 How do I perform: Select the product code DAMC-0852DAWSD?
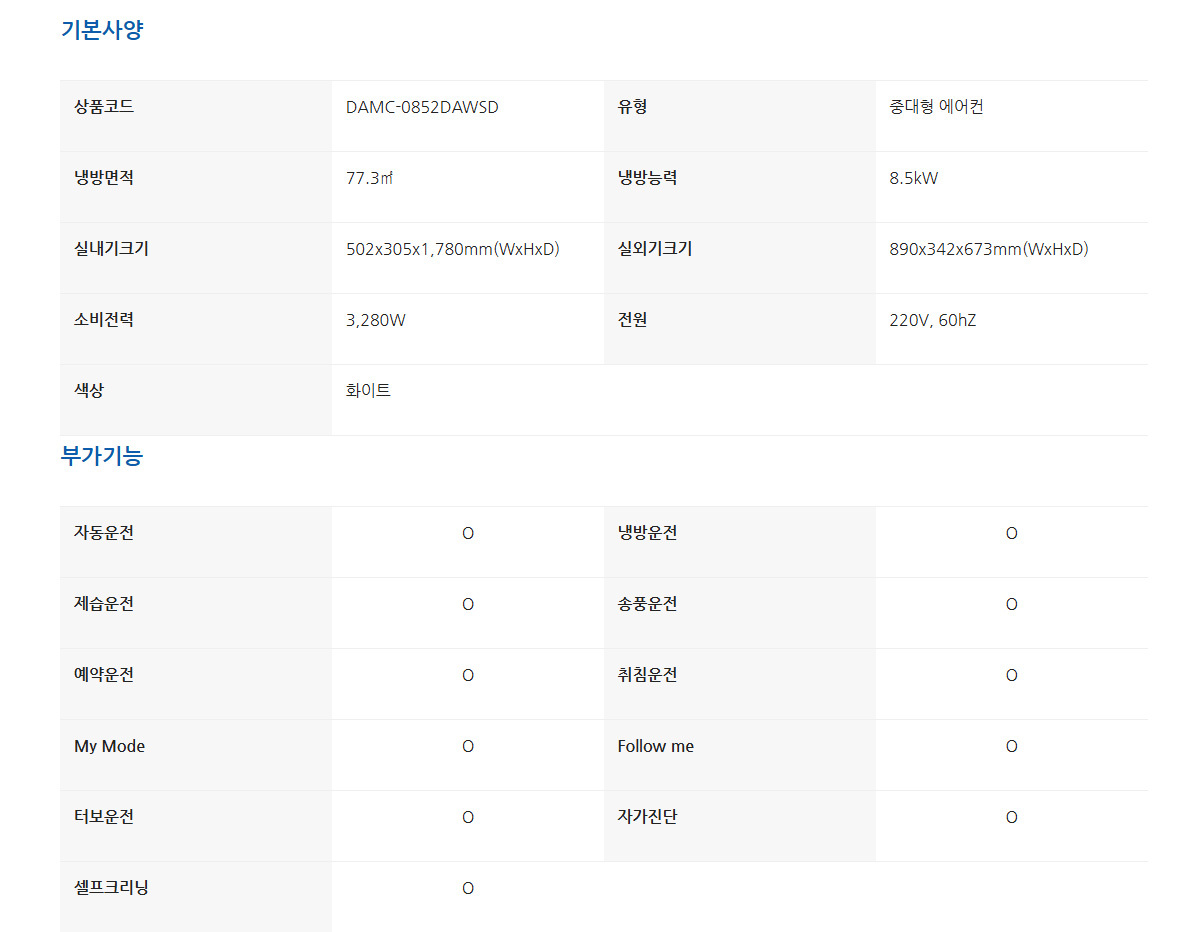(422, 108)
